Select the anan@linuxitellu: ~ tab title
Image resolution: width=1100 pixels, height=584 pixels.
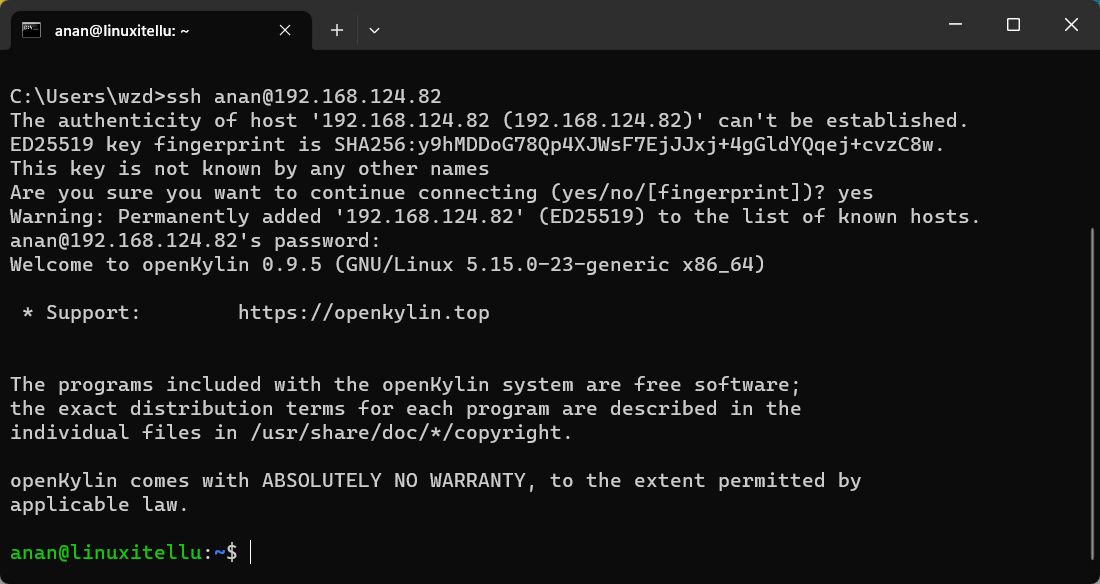tap(122, 31)
